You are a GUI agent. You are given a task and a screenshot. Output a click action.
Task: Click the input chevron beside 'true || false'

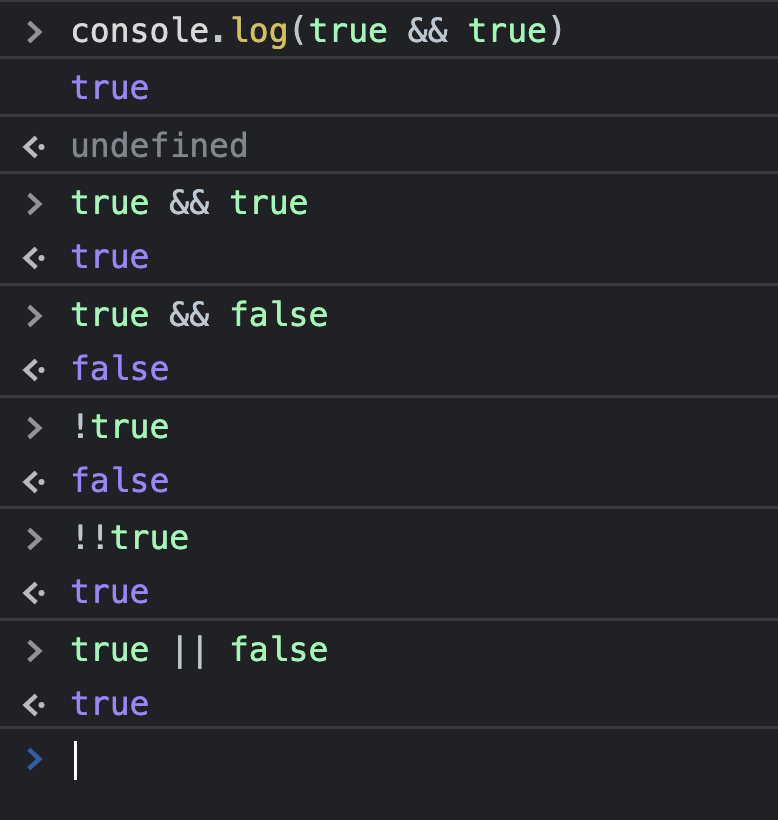pos(35,651)
